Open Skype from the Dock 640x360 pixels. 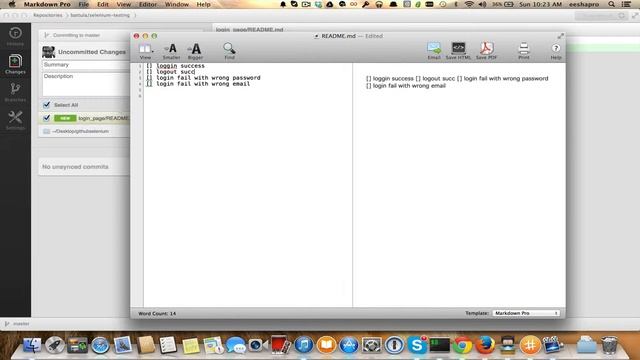tap(417, 345)
